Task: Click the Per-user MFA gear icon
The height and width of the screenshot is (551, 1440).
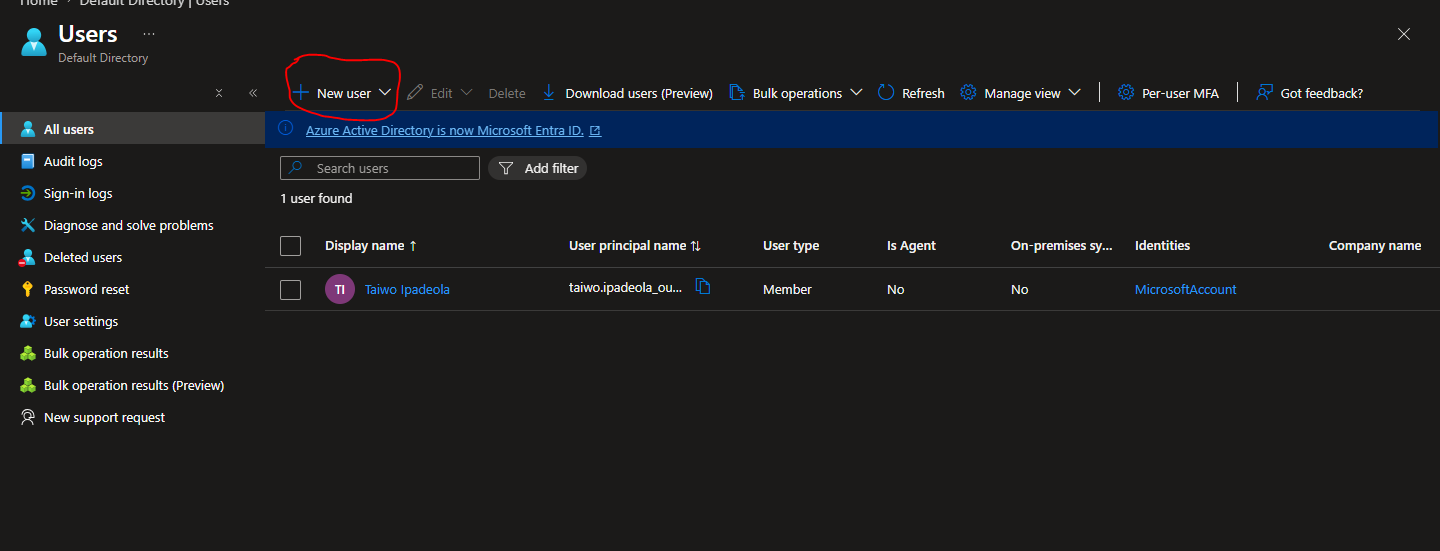Action: [1126, 92]
